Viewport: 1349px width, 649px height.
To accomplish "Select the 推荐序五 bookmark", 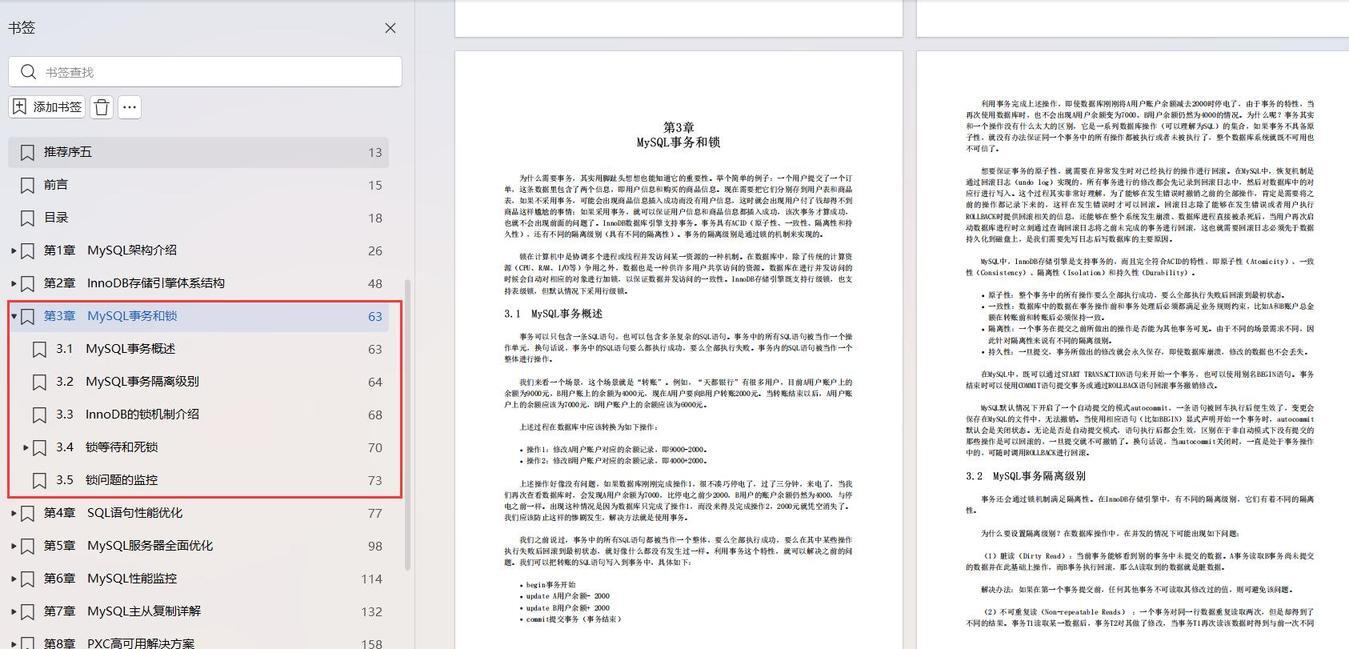I will click(x=199, y=152).
